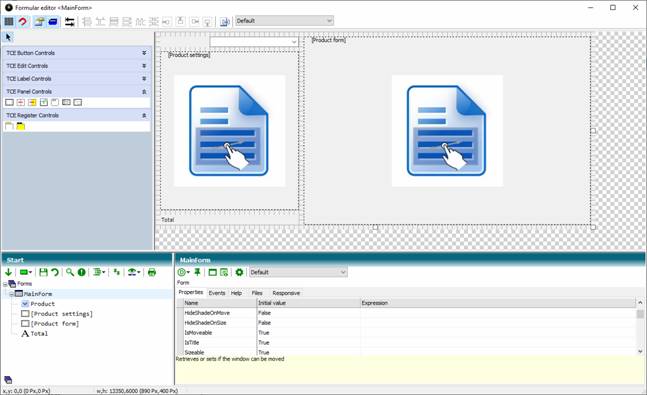Click the IsMoveable initial value cell
647x395 pixels.
coord(309,333)
